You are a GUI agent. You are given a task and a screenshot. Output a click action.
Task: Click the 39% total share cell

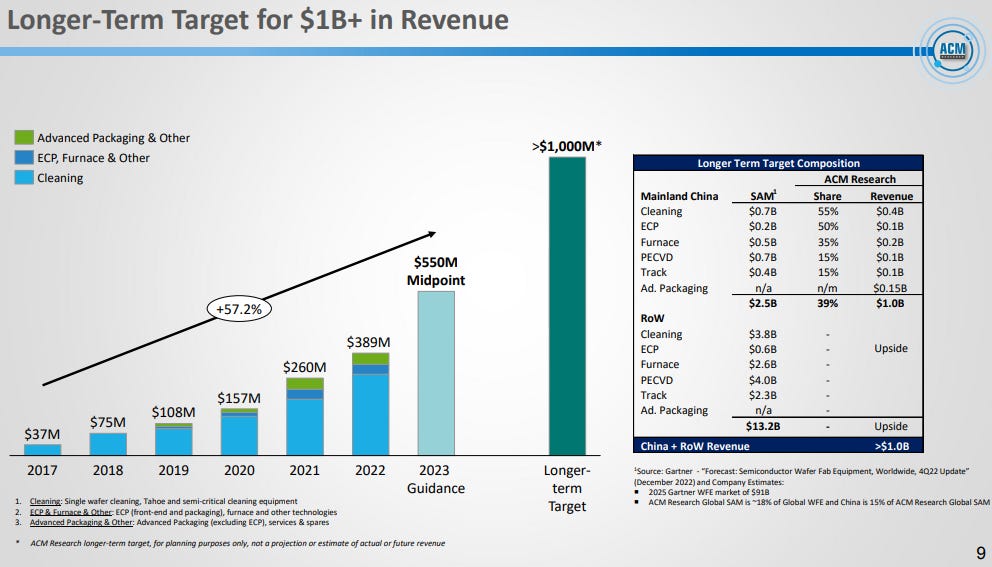pyautogui.click(x=828, y=304)
